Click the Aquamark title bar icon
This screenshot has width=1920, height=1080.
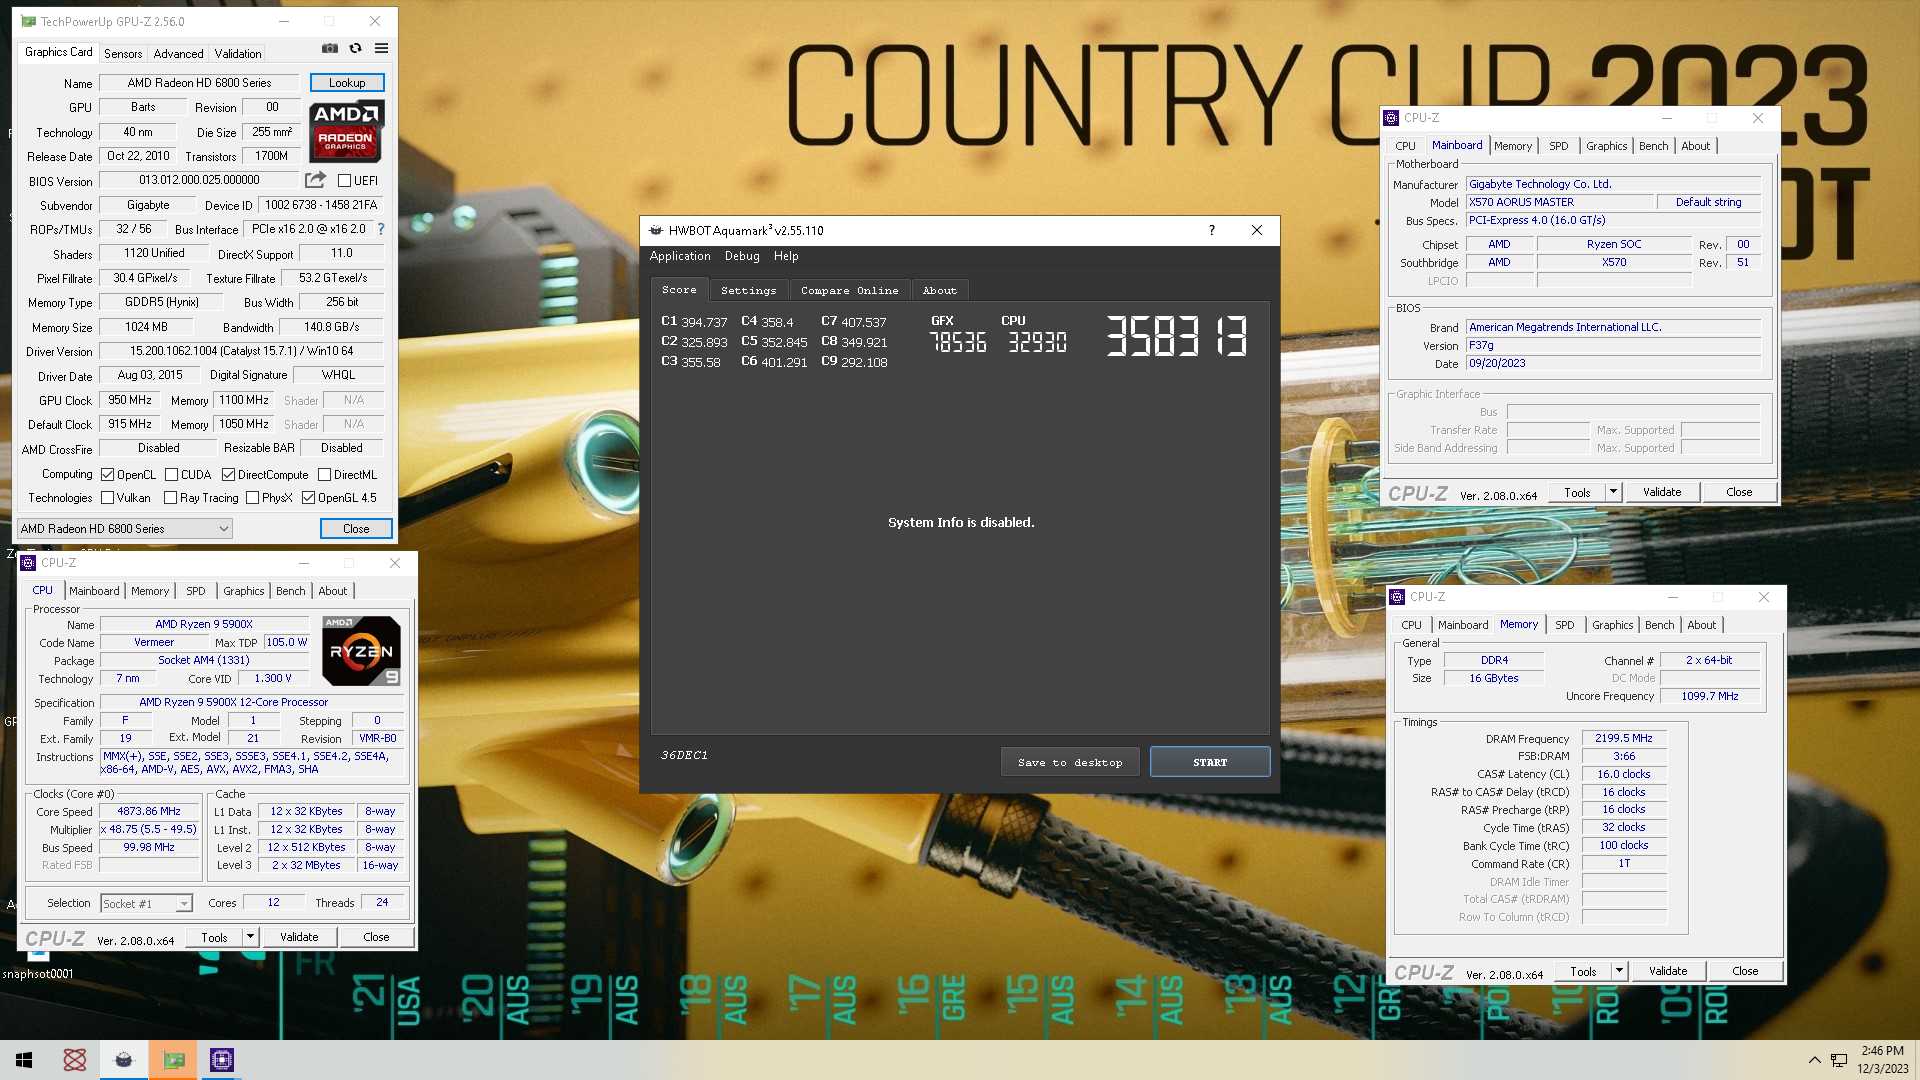click(656, 230)
